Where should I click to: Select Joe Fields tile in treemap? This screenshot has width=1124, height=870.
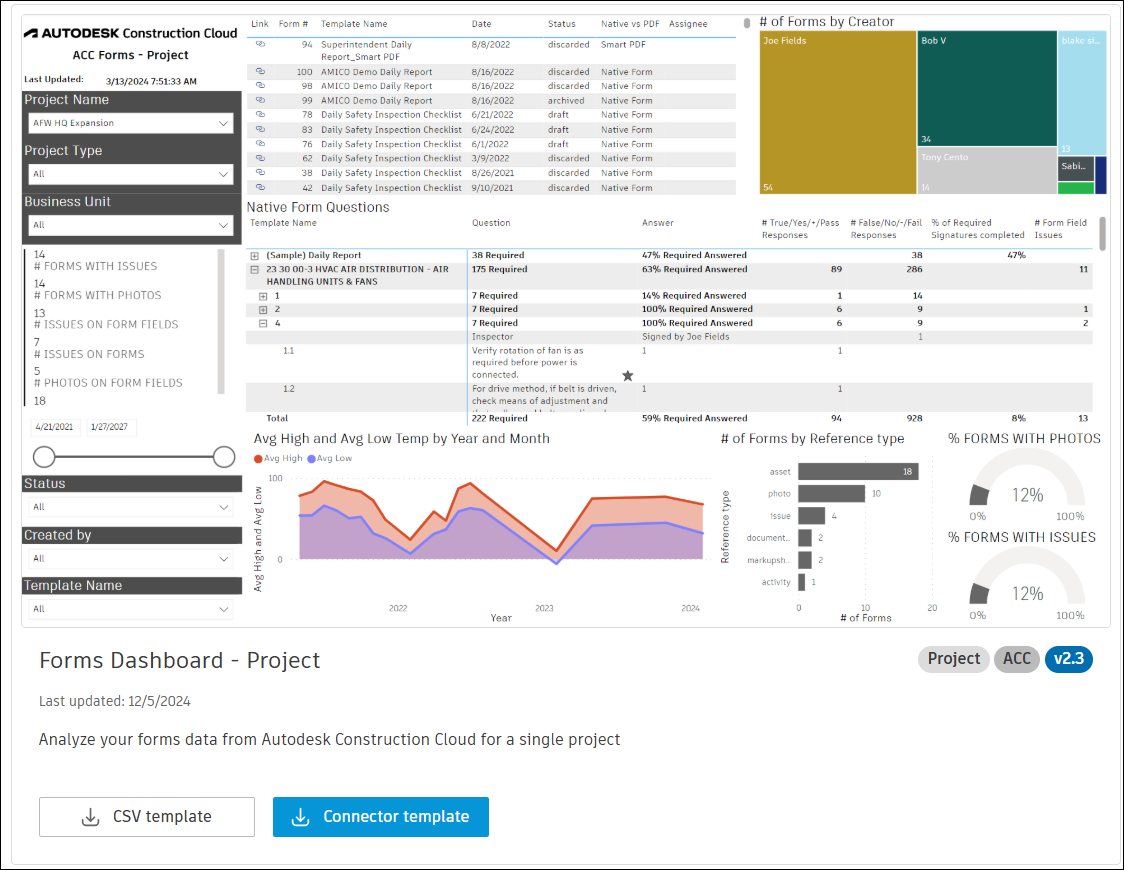837,113
